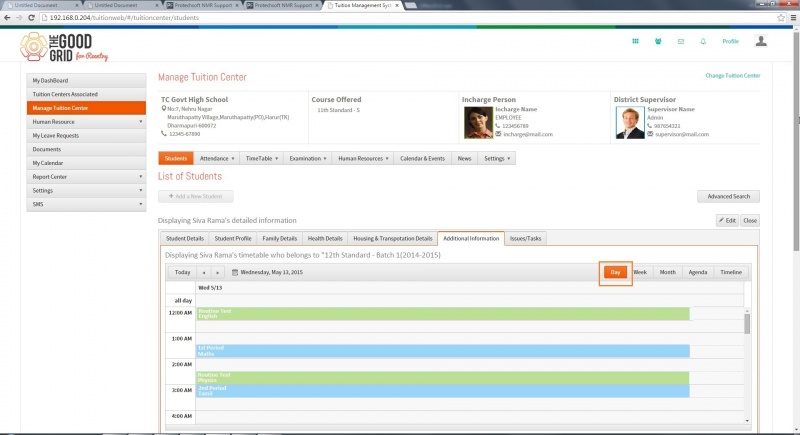Switch to Additional Information tab
The image size is (800, 435).
471,239
